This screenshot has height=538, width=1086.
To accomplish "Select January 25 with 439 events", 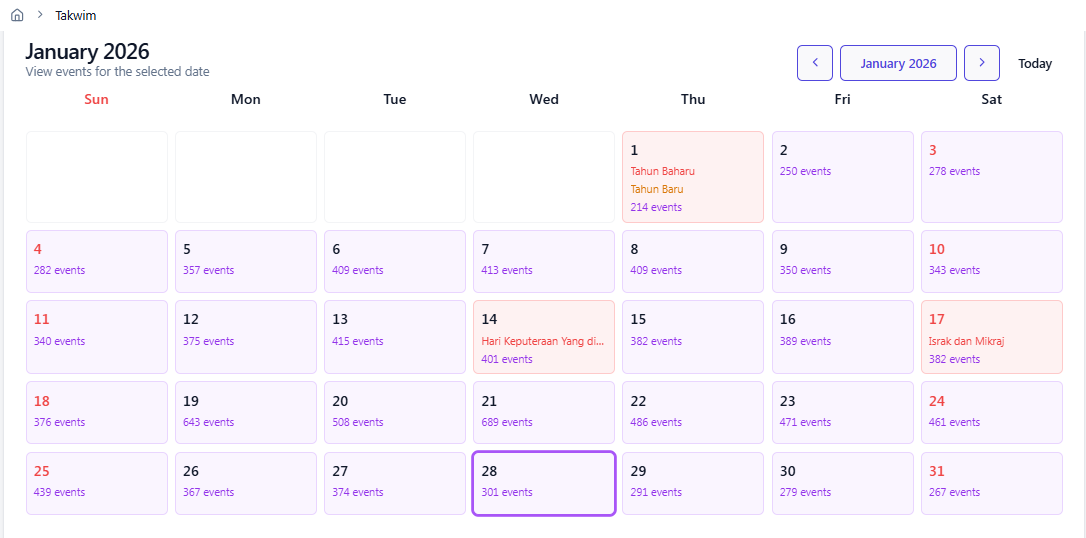I will (96, 483).
